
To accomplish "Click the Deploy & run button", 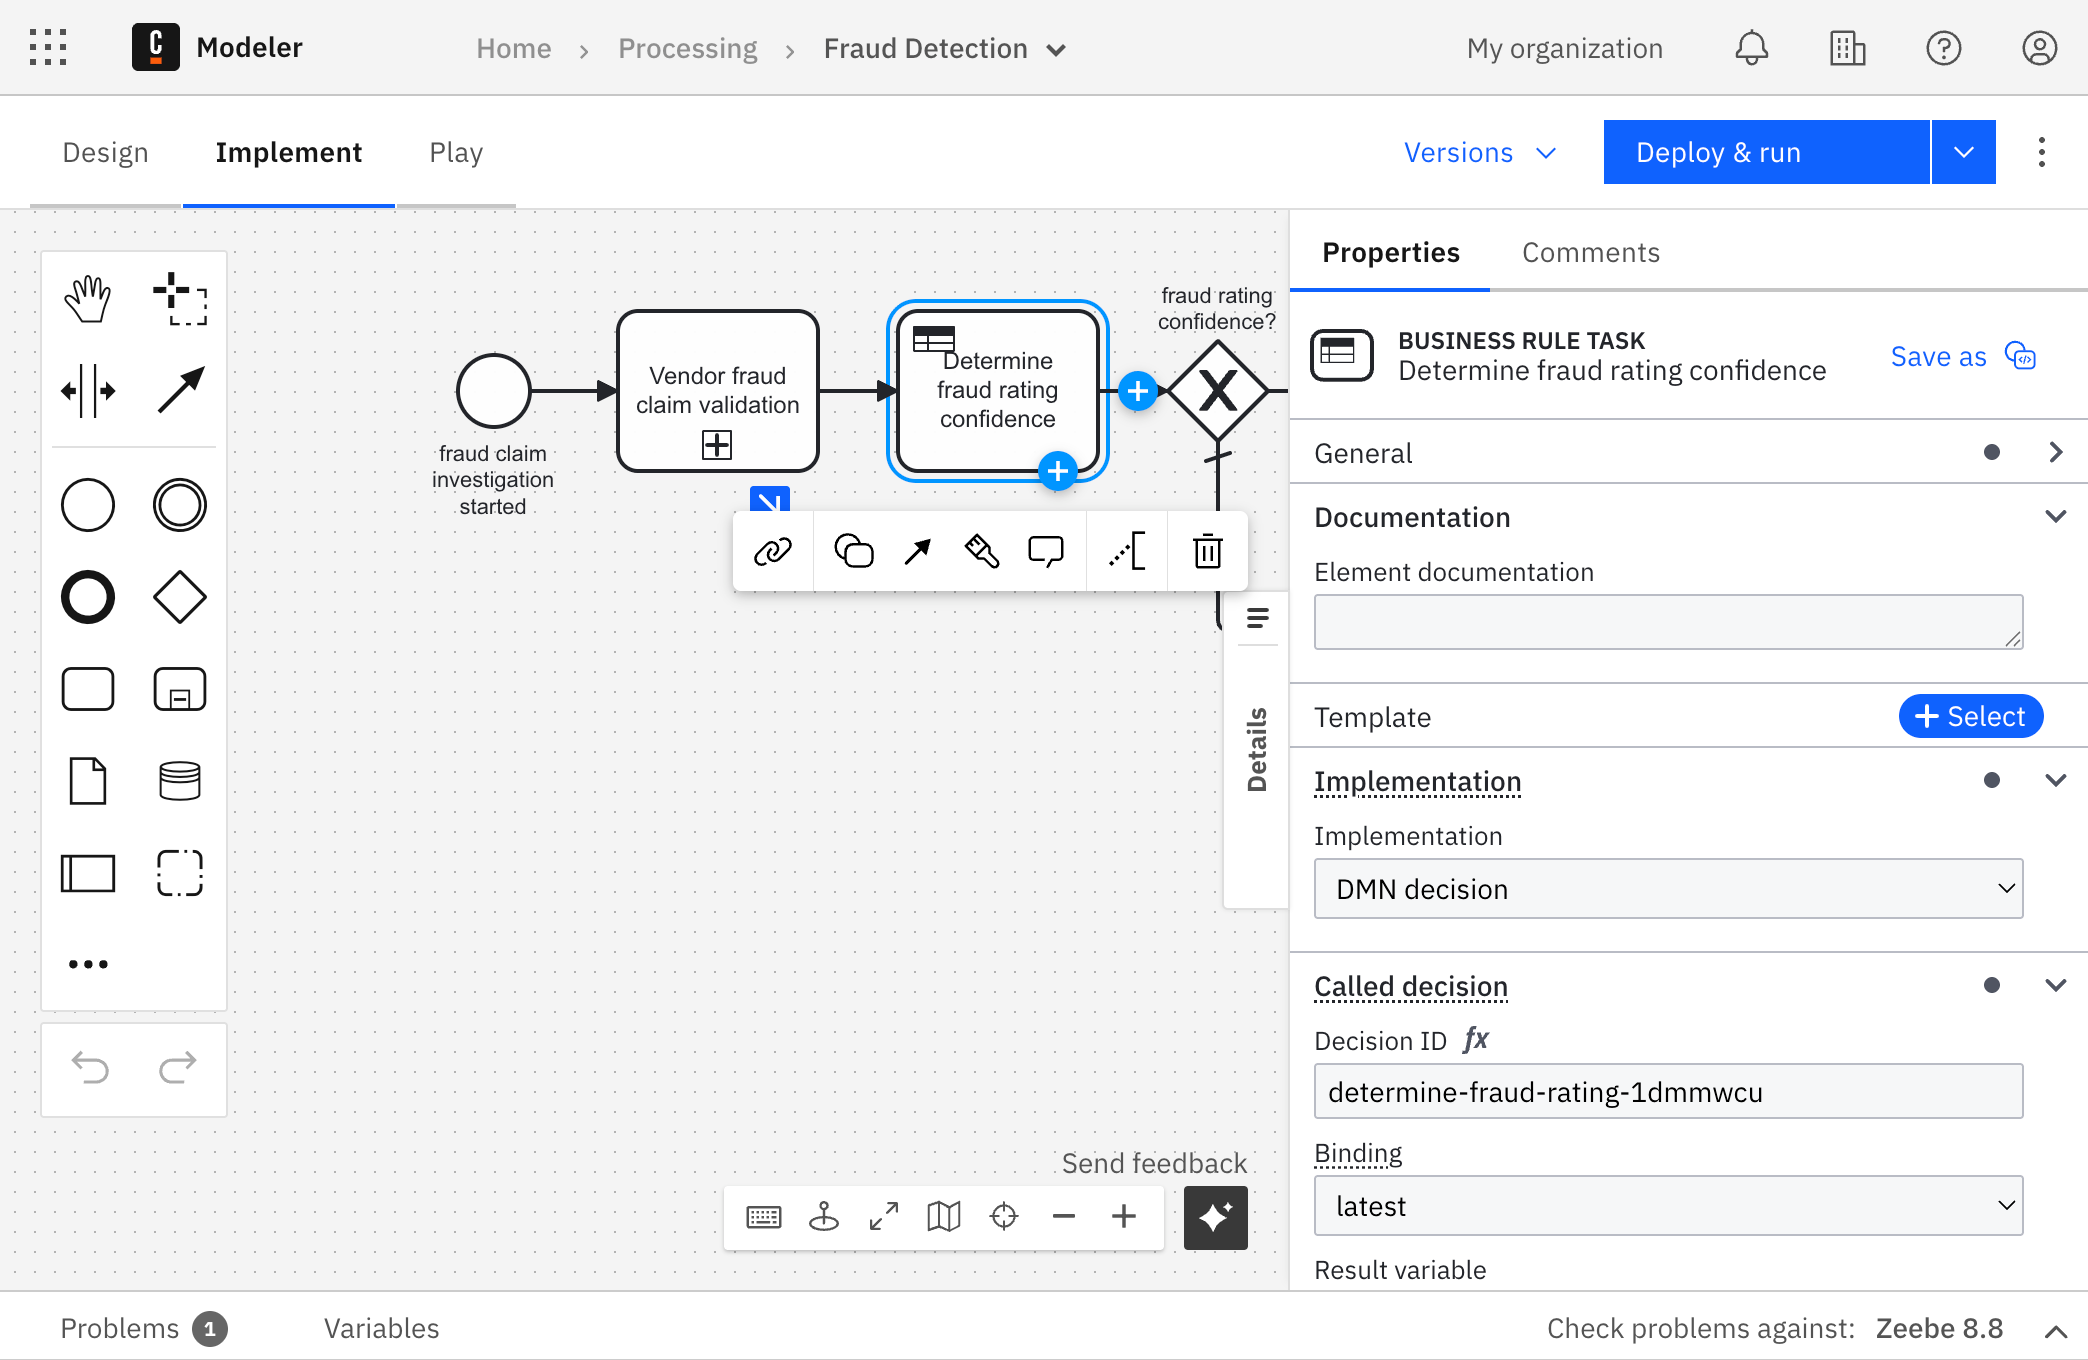I will (1766, 152).
